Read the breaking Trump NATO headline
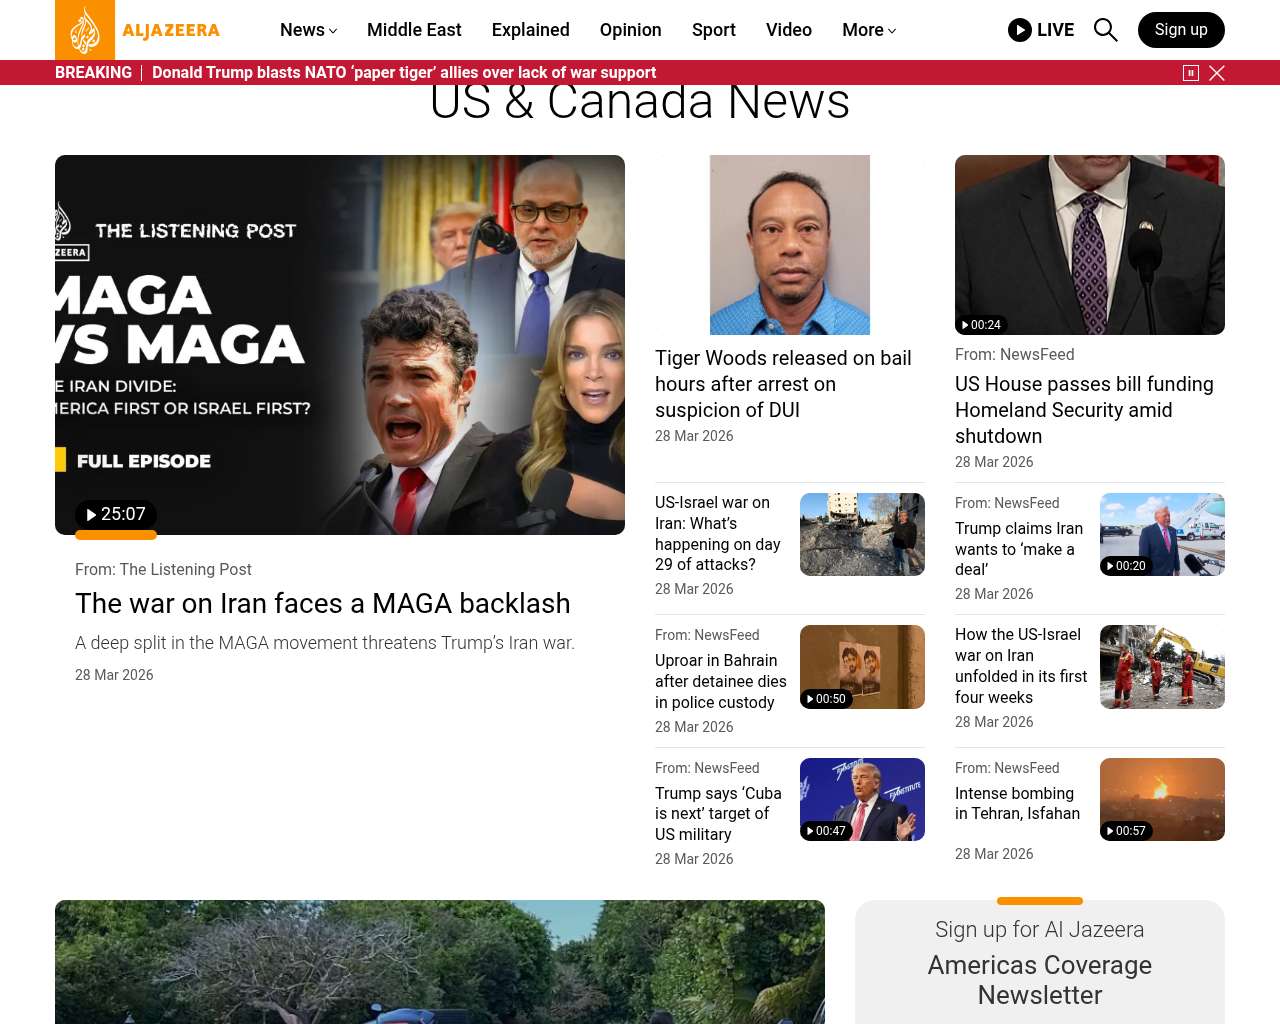 tap(404, 73)
